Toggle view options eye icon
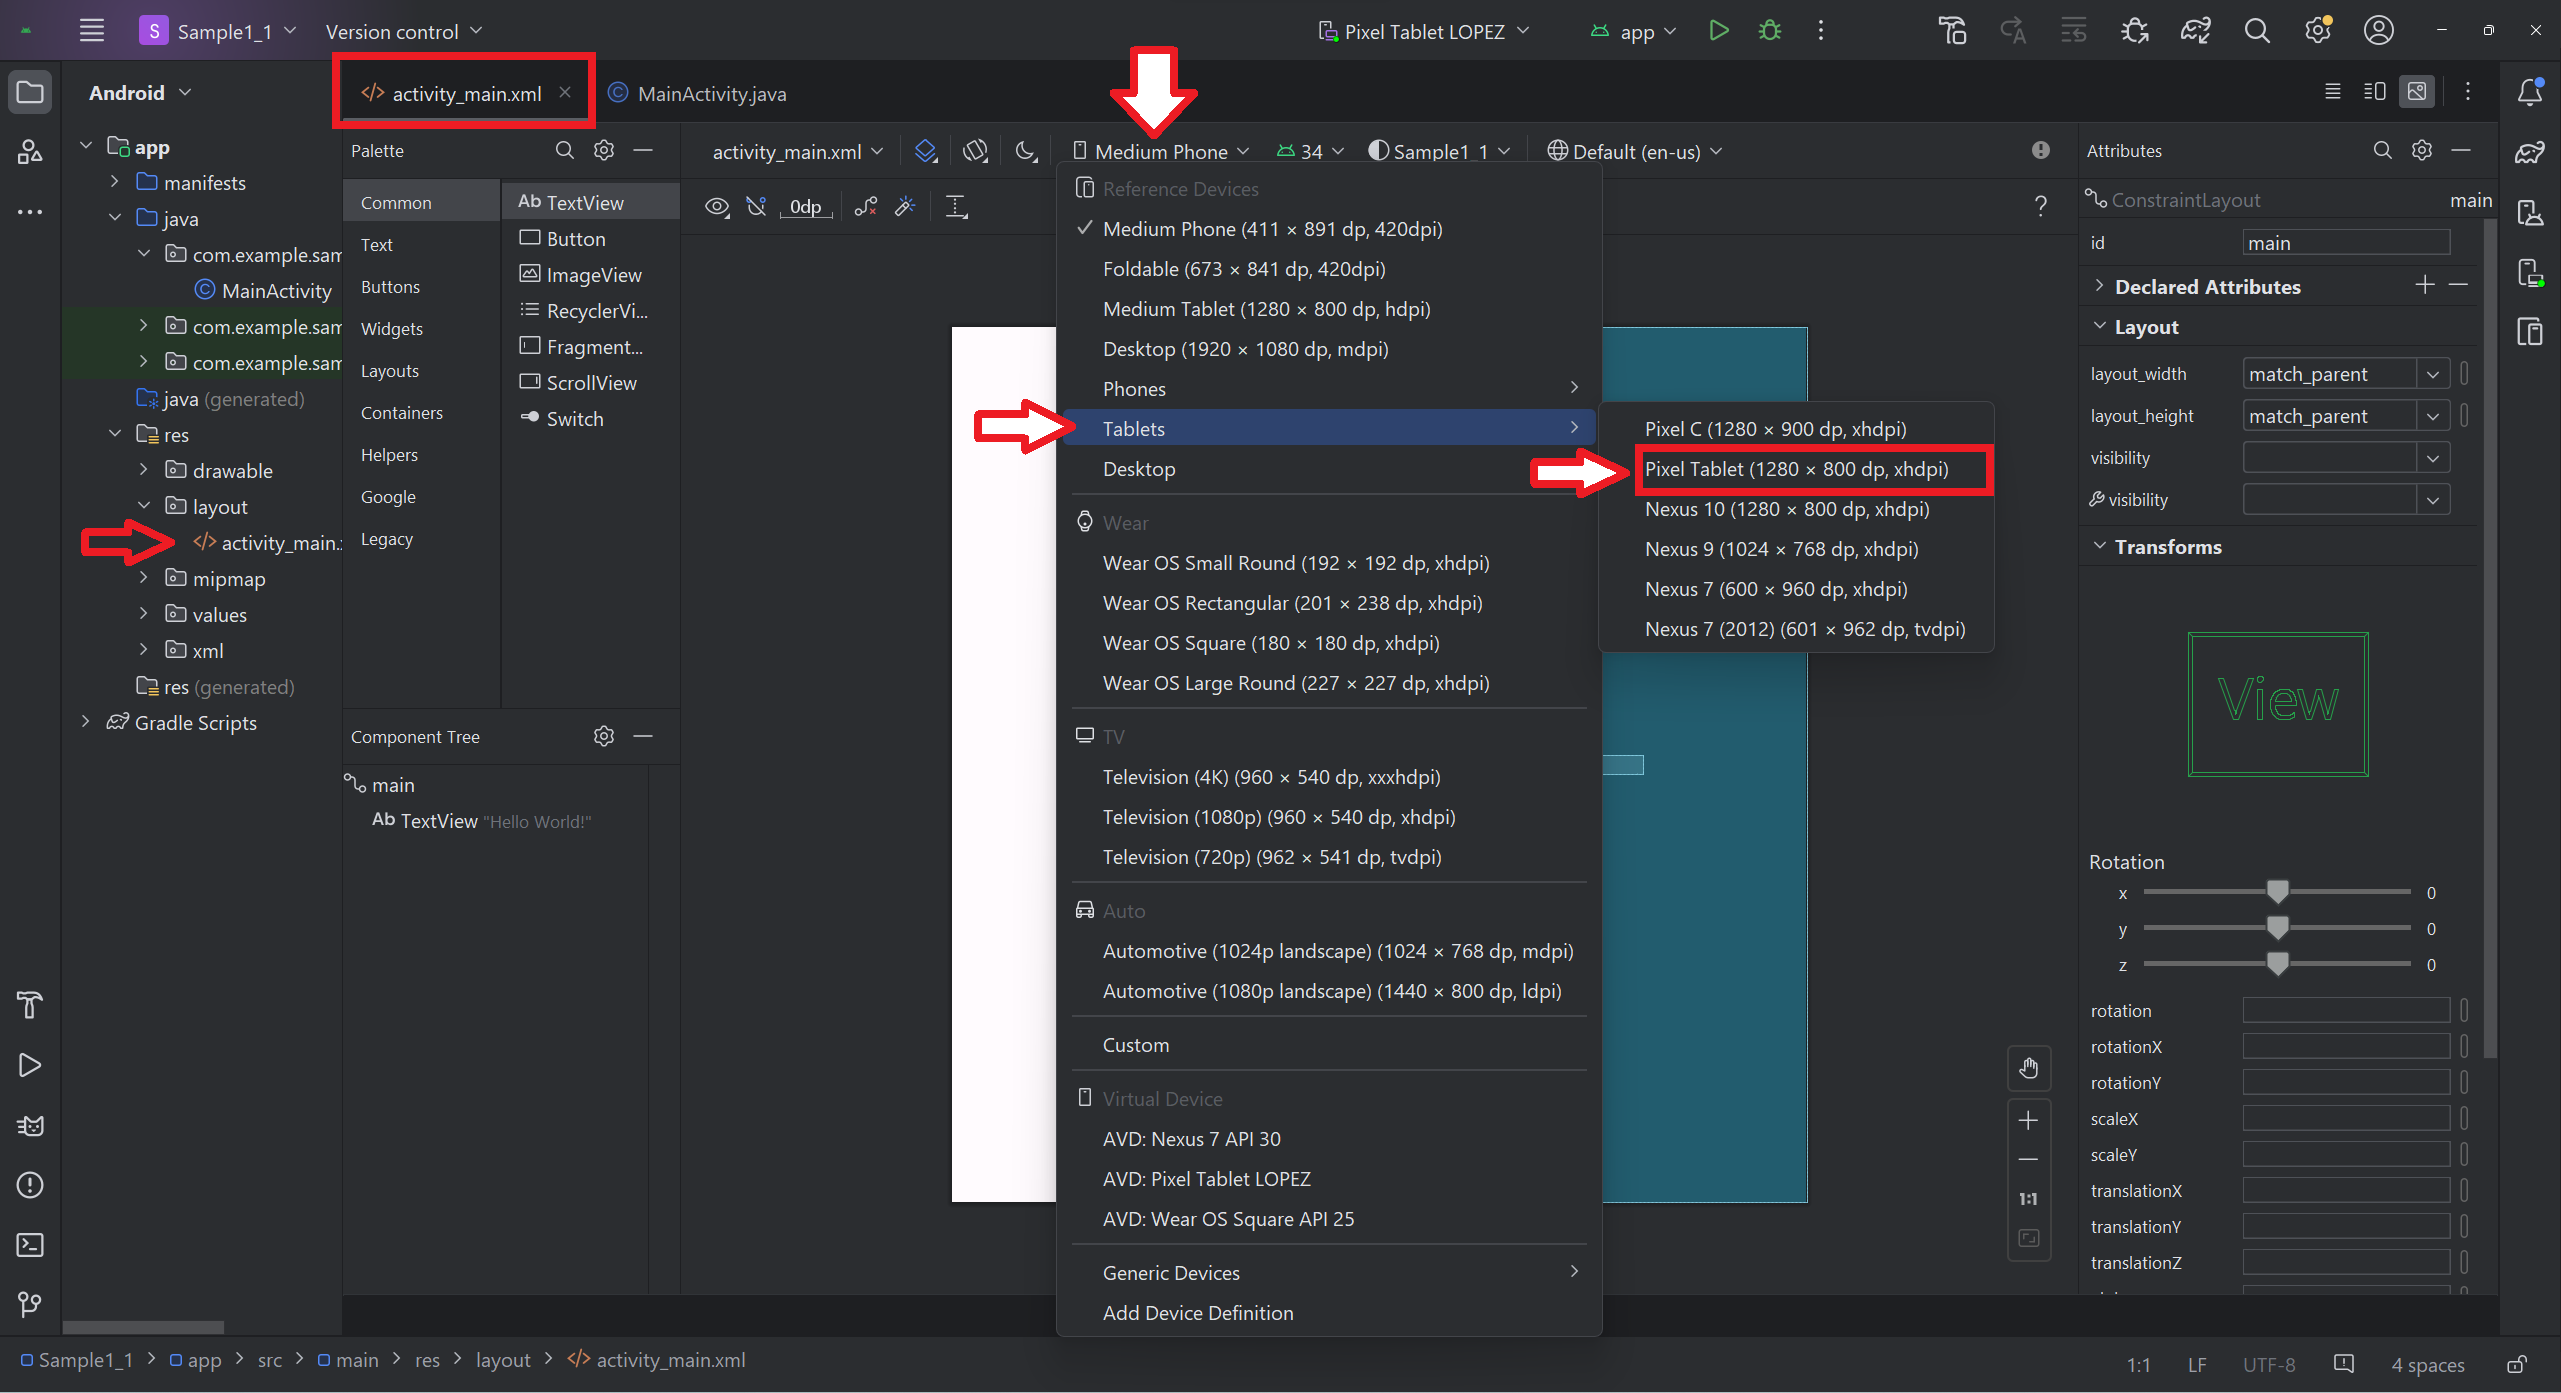Screen dimensions: 2561x1393 (x=717, y=207)
